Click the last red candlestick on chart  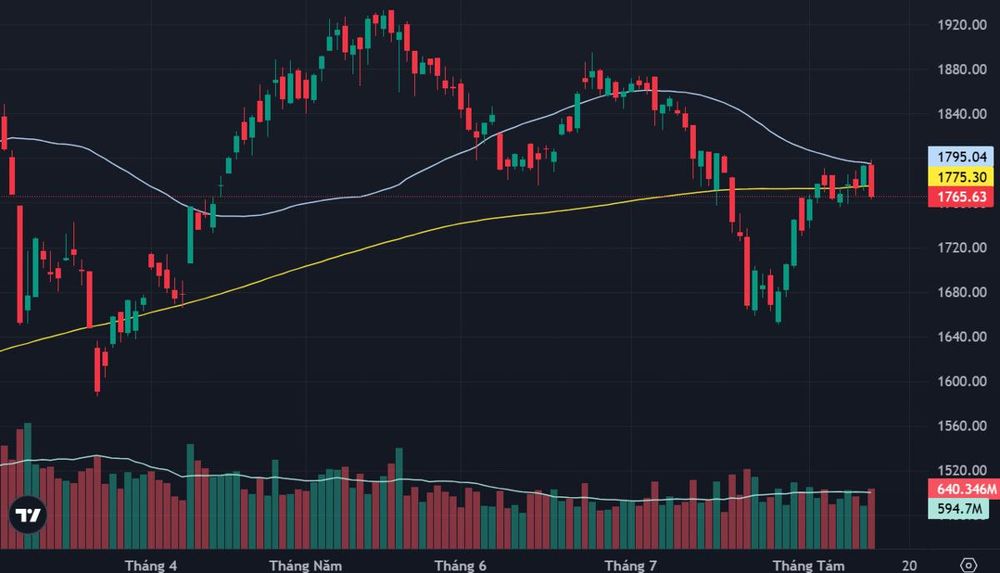click(x=872, y=181)
